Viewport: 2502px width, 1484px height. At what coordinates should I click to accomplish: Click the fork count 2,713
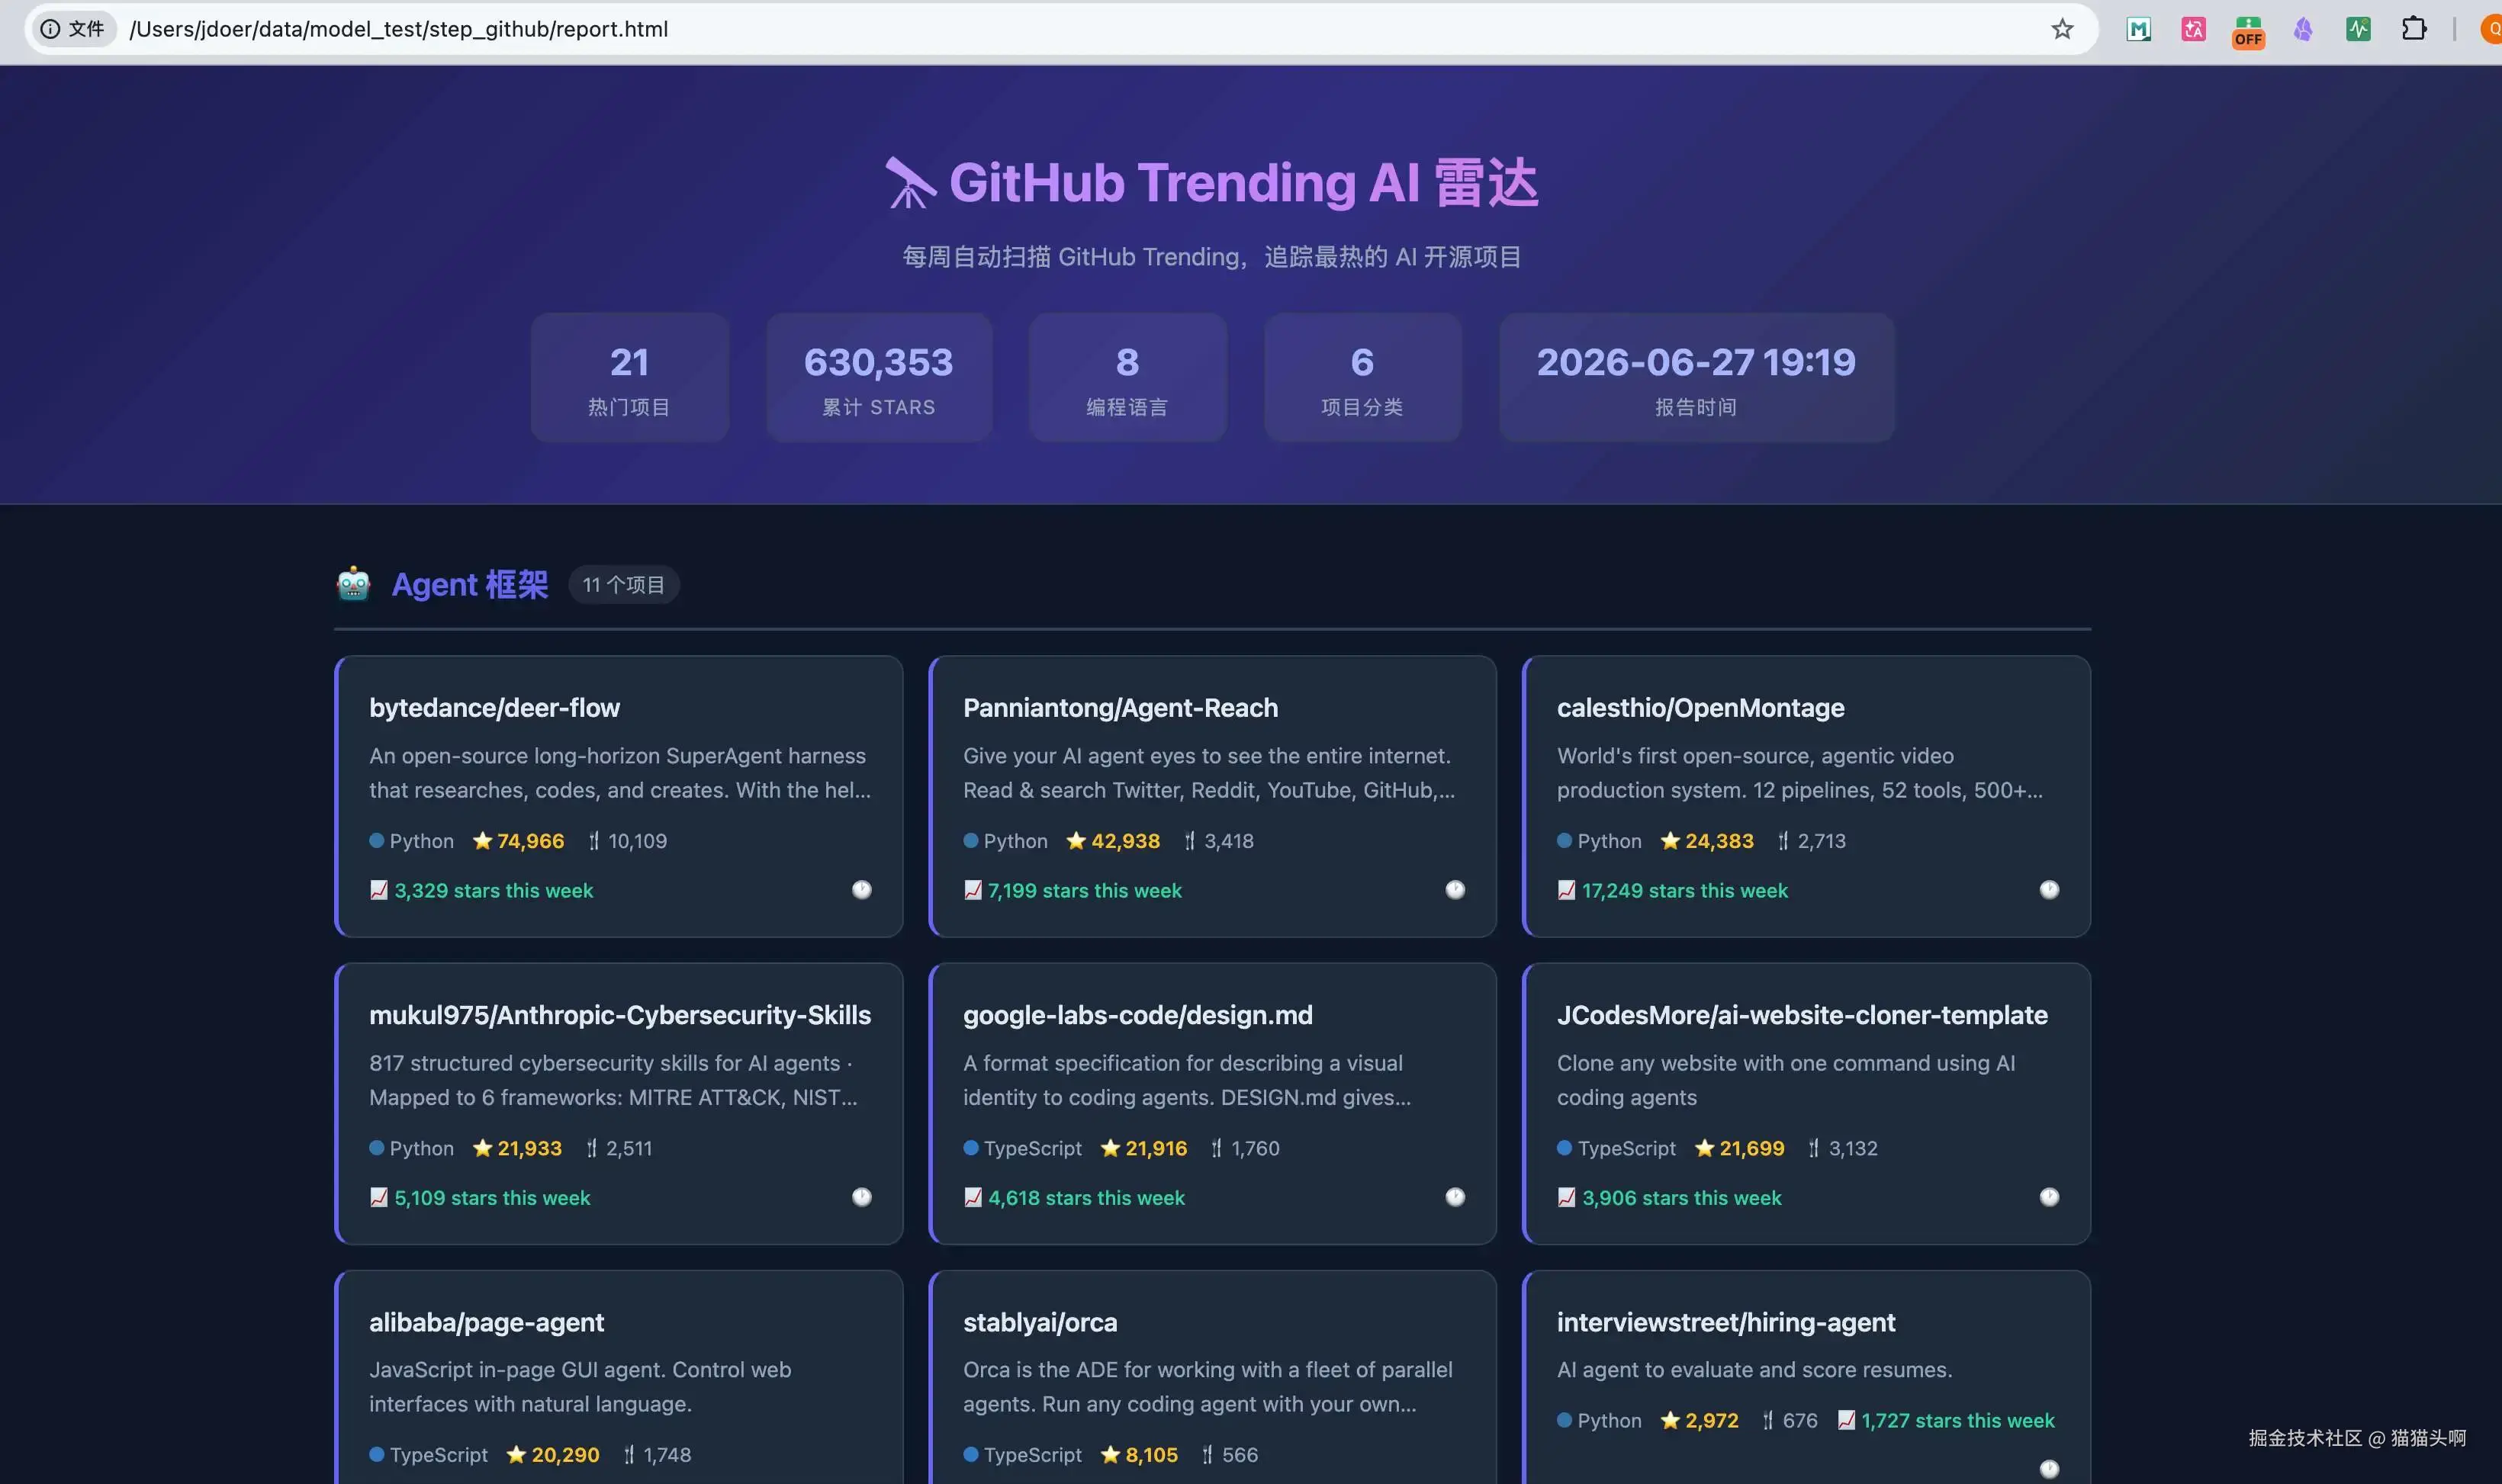click(x=1821, y=841)
